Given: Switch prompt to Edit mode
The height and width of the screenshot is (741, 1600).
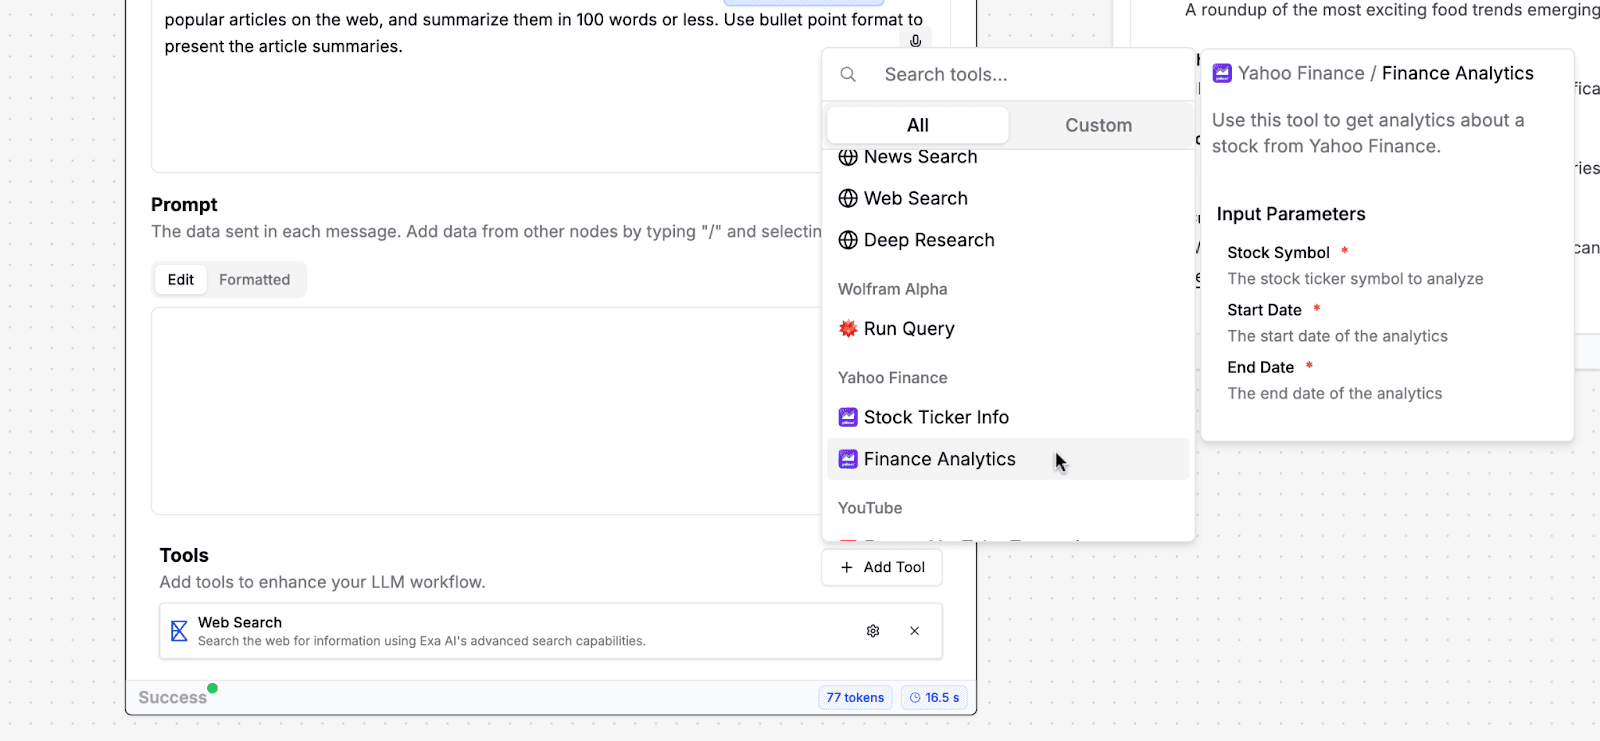Looking at the screenshot, I should point(181,280).
